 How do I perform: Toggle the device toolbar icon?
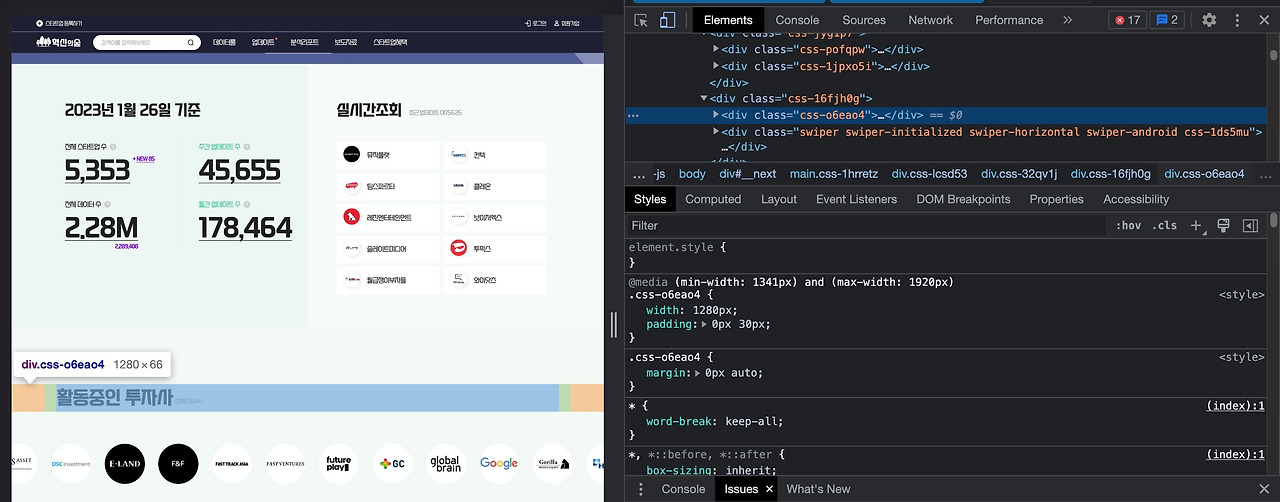667,20
